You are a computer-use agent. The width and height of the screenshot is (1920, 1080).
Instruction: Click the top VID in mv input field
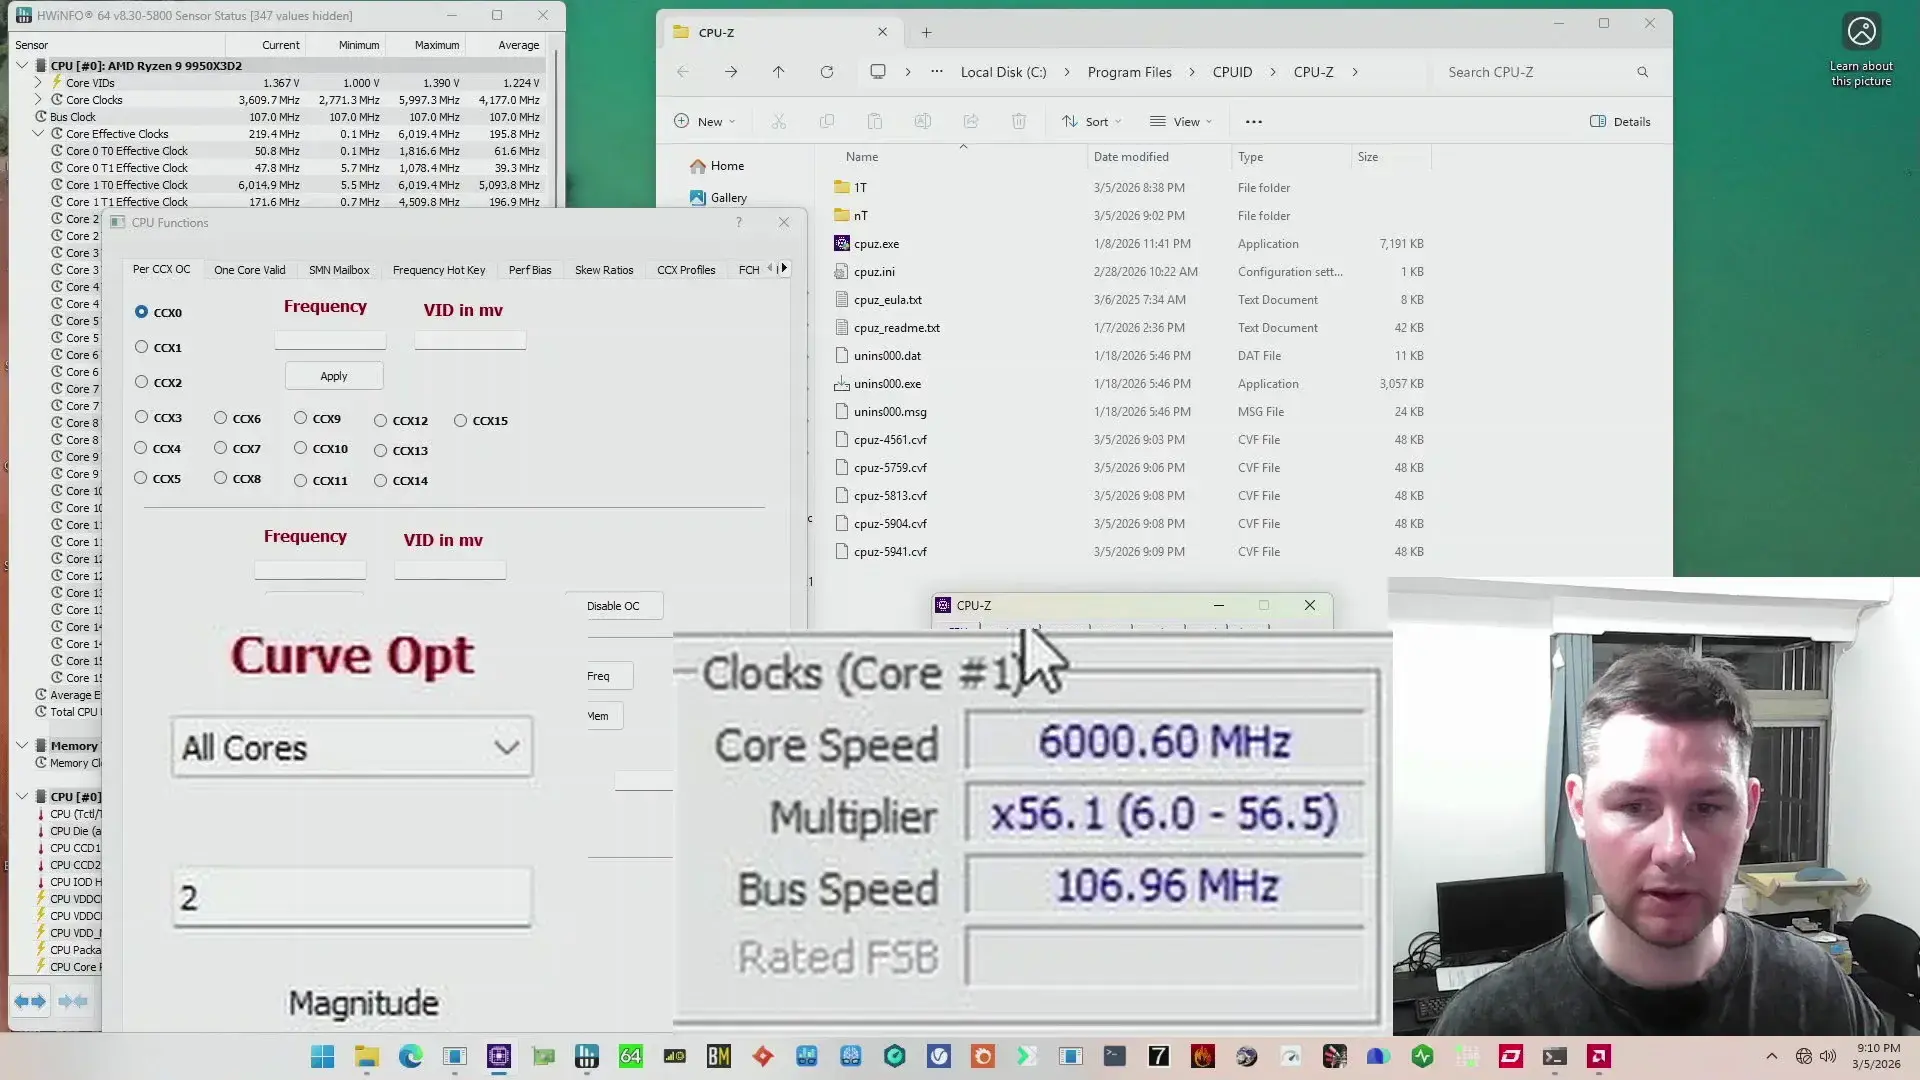(470, 340)
